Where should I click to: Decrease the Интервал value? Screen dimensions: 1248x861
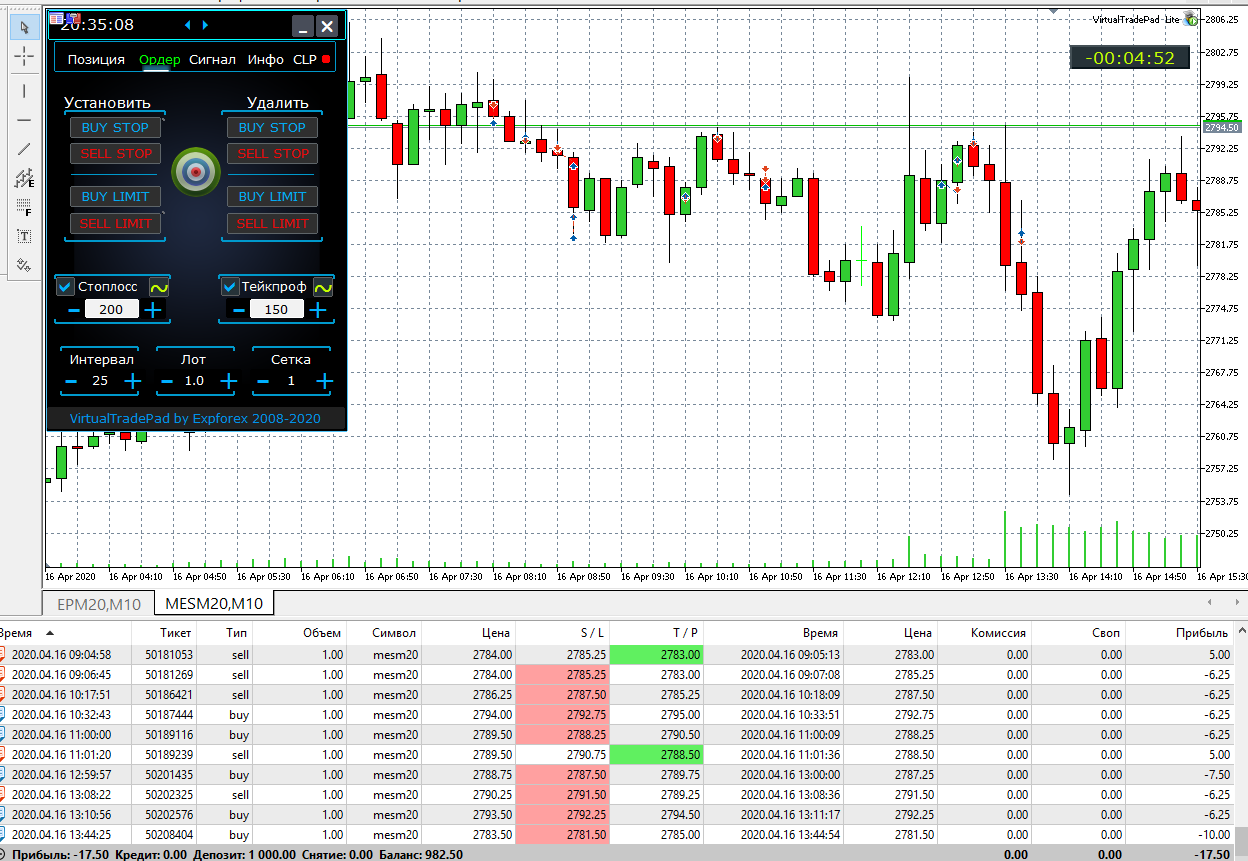pyautogui.click(x=71, y=381)
